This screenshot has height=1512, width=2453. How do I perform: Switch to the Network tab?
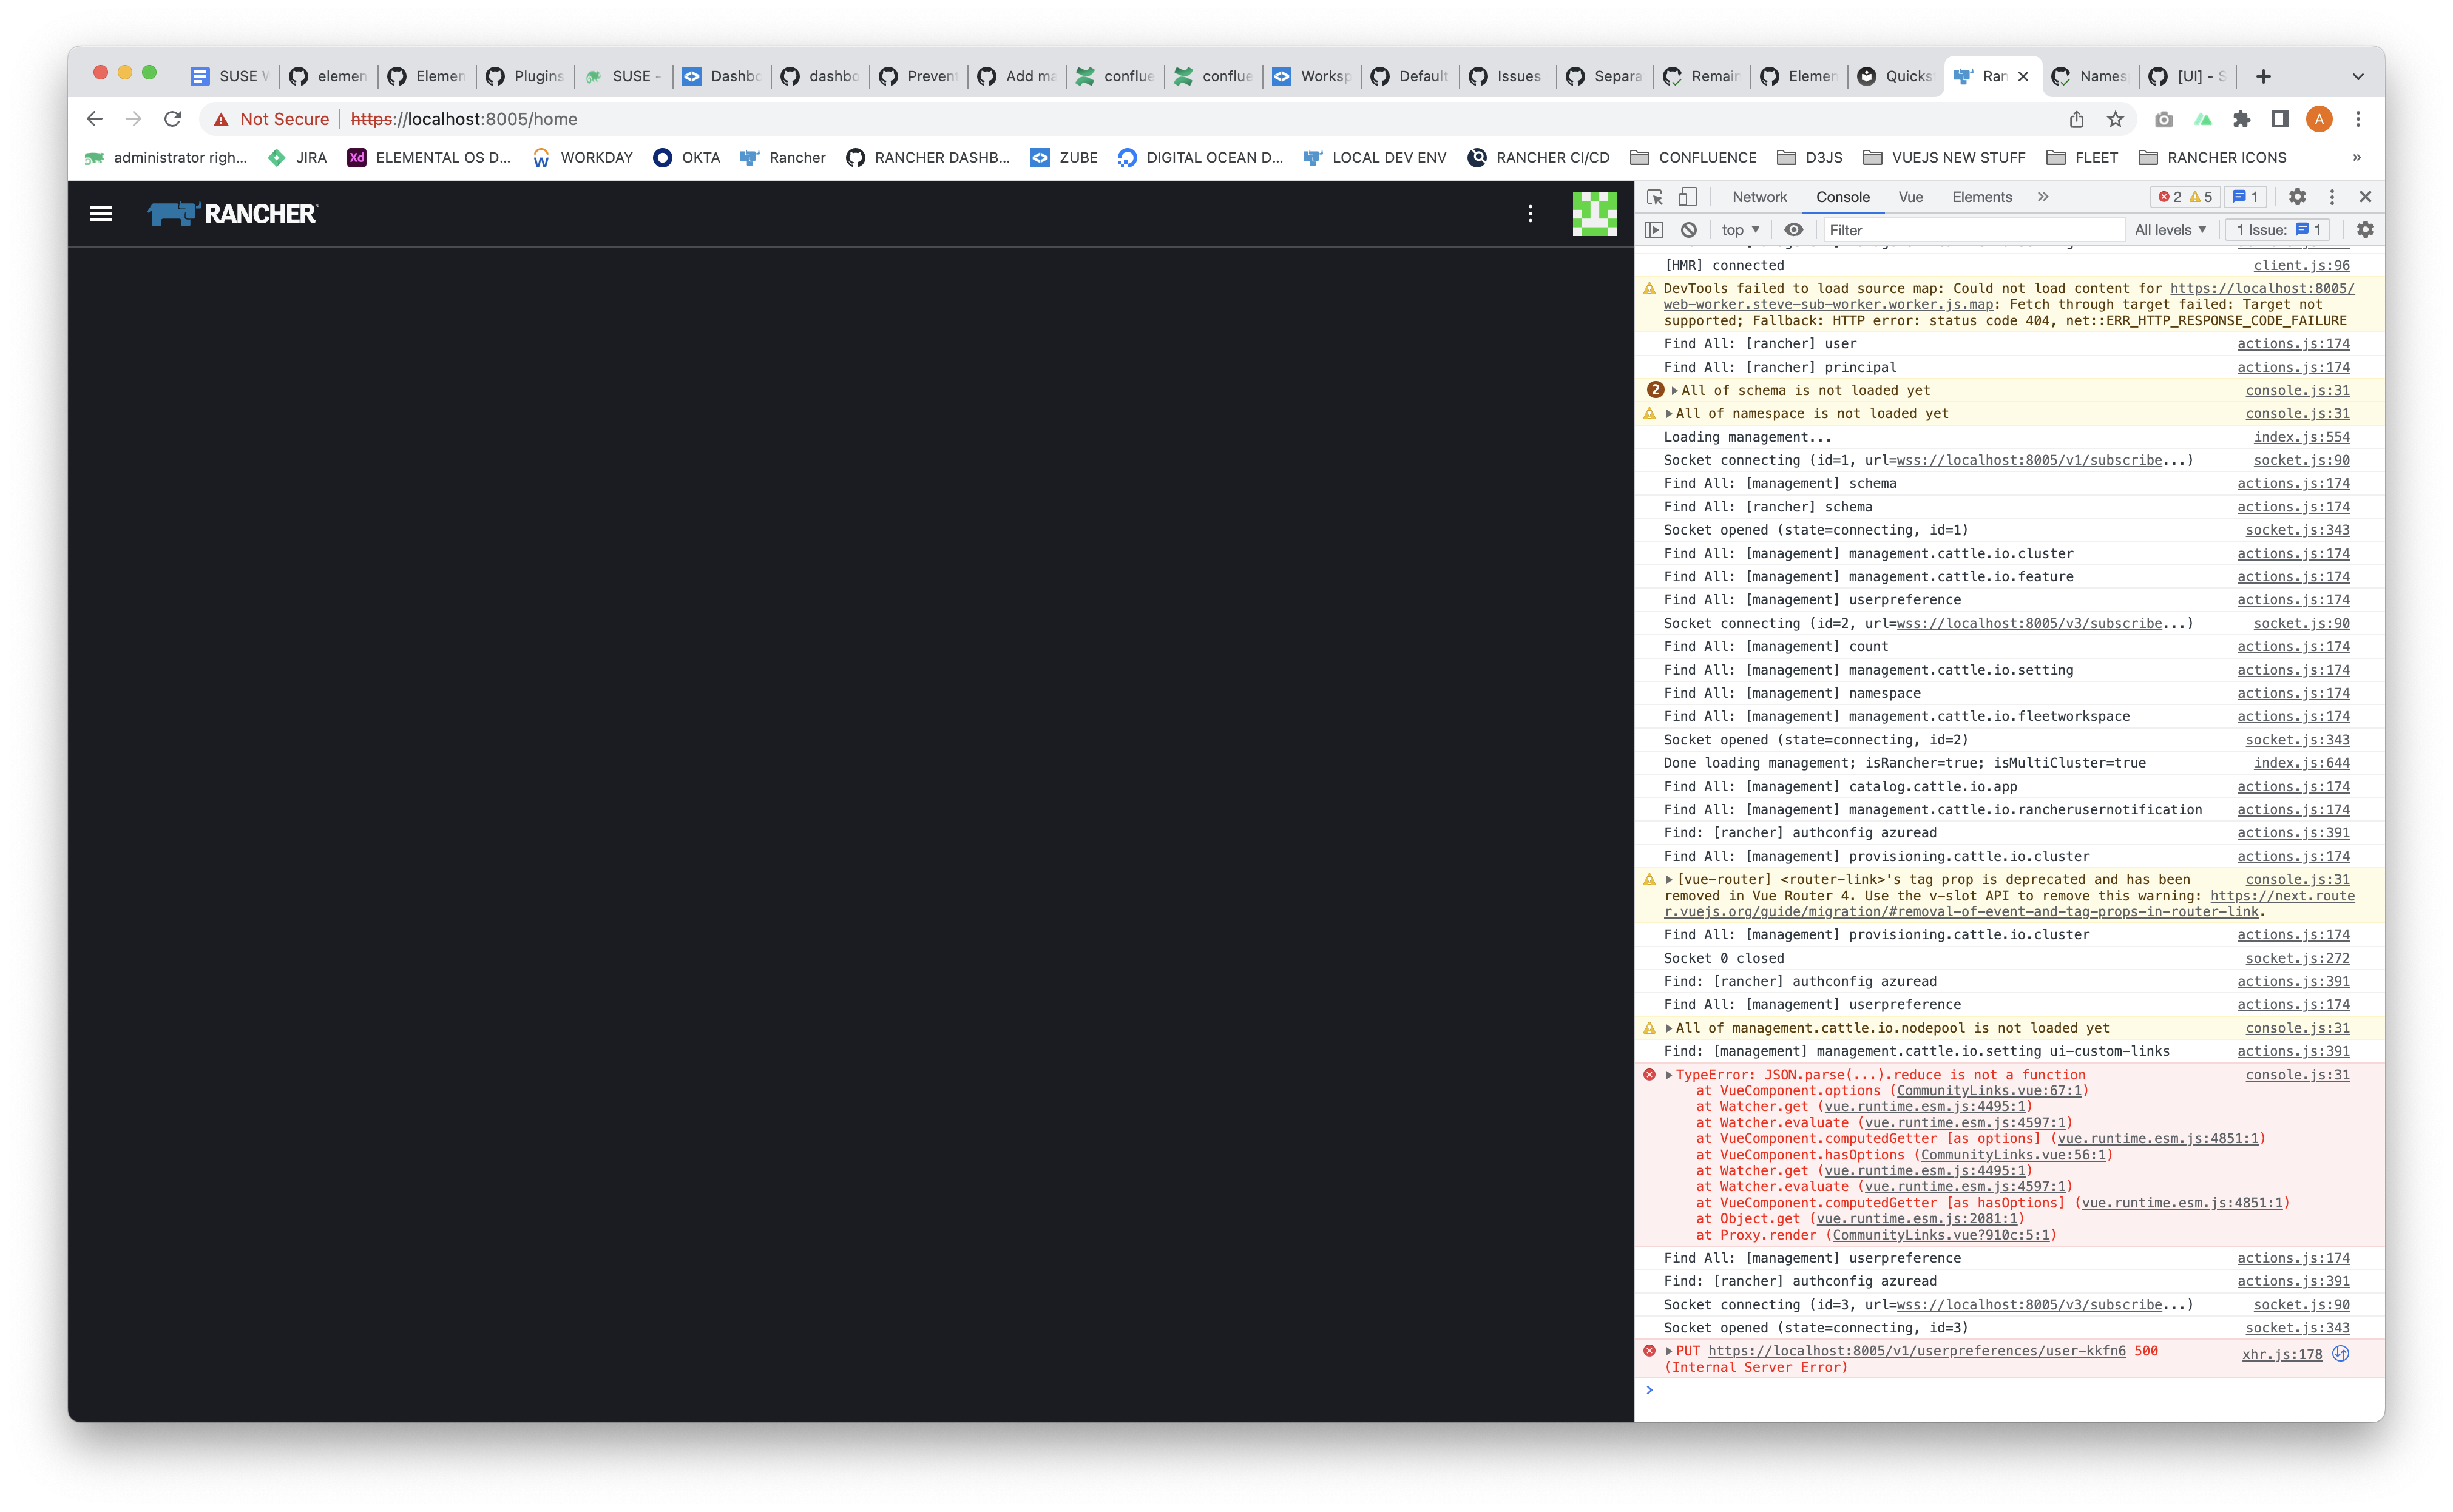[x=1759, y=196]
